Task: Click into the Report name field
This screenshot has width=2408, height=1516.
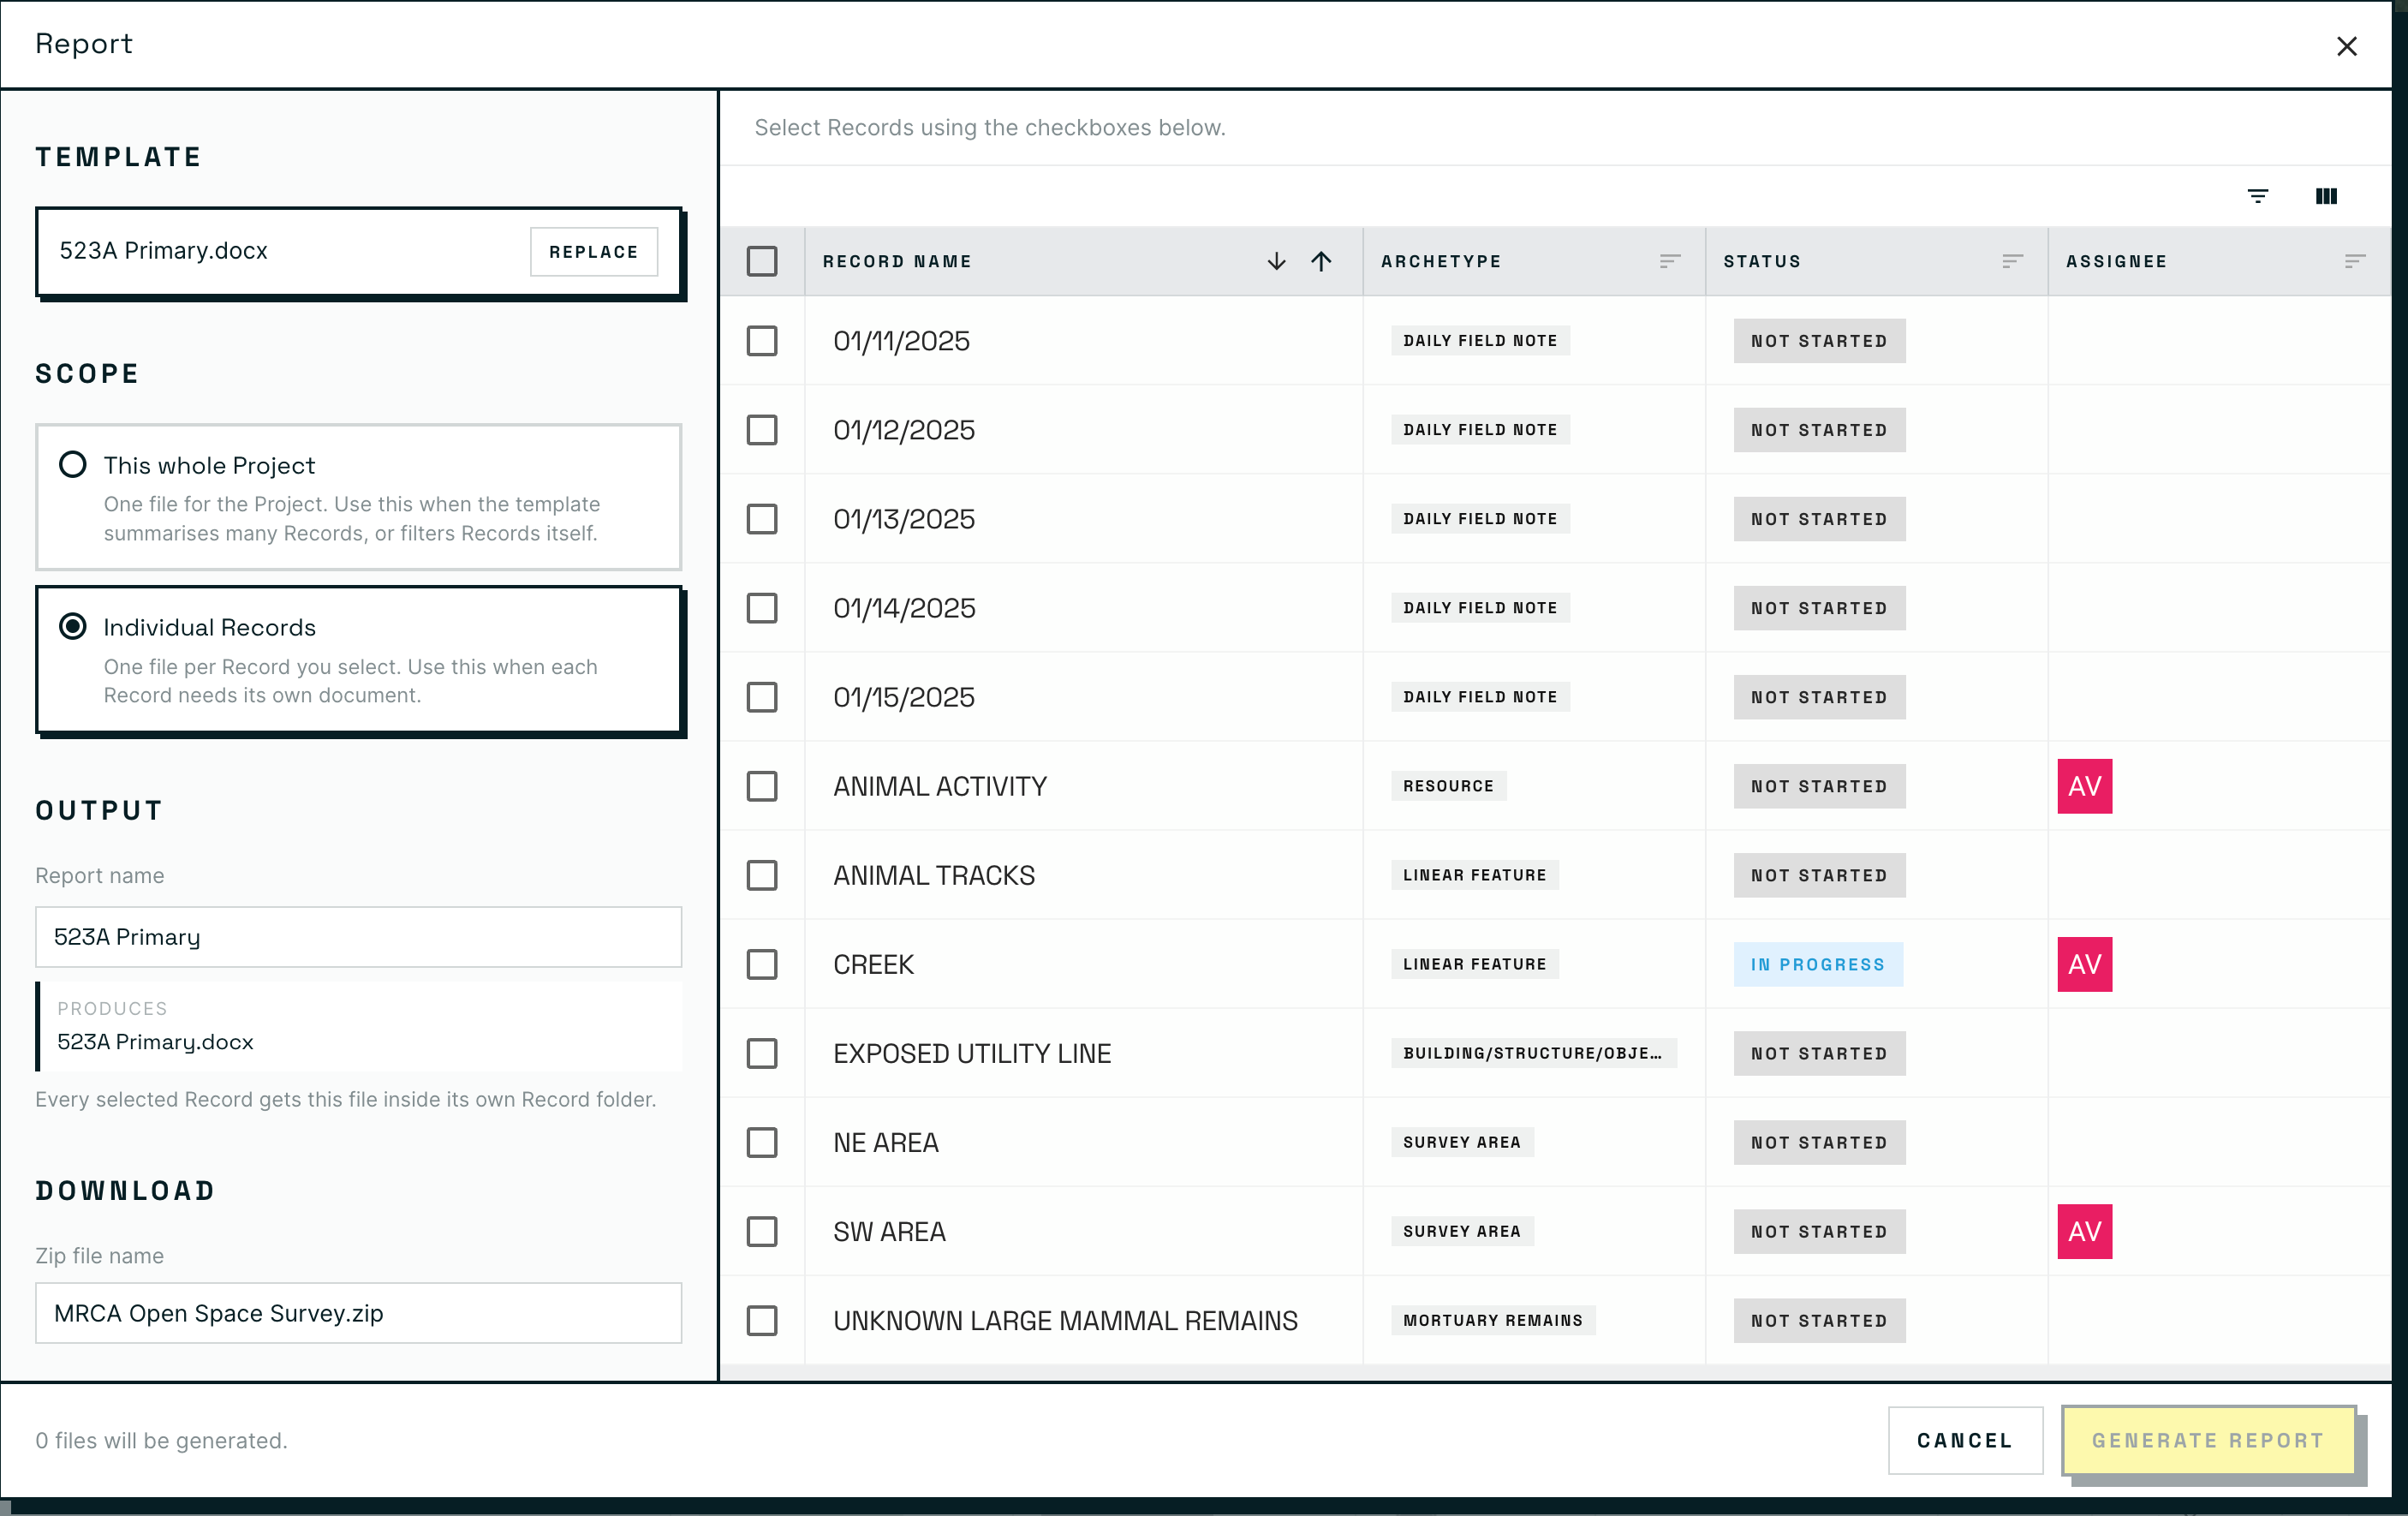Action: point(359,937)
